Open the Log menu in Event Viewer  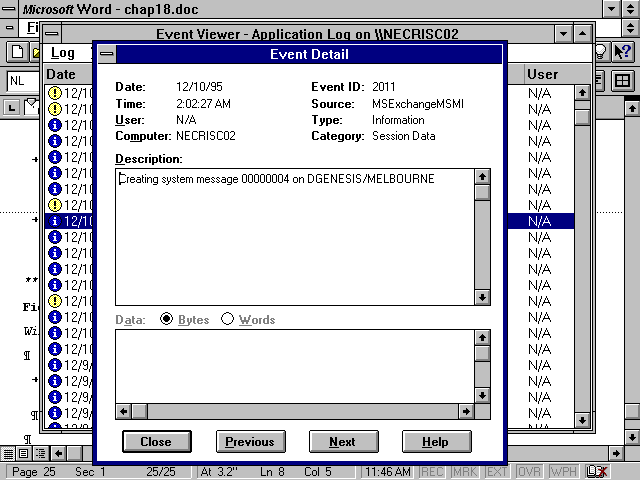63,53
